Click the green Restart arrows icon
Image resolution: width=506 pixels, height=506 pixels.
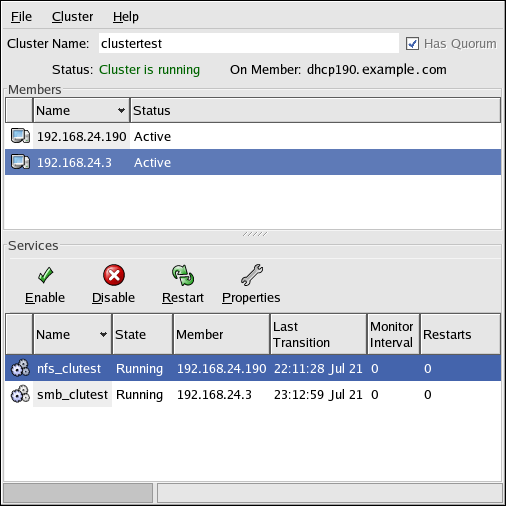(183, 275)
